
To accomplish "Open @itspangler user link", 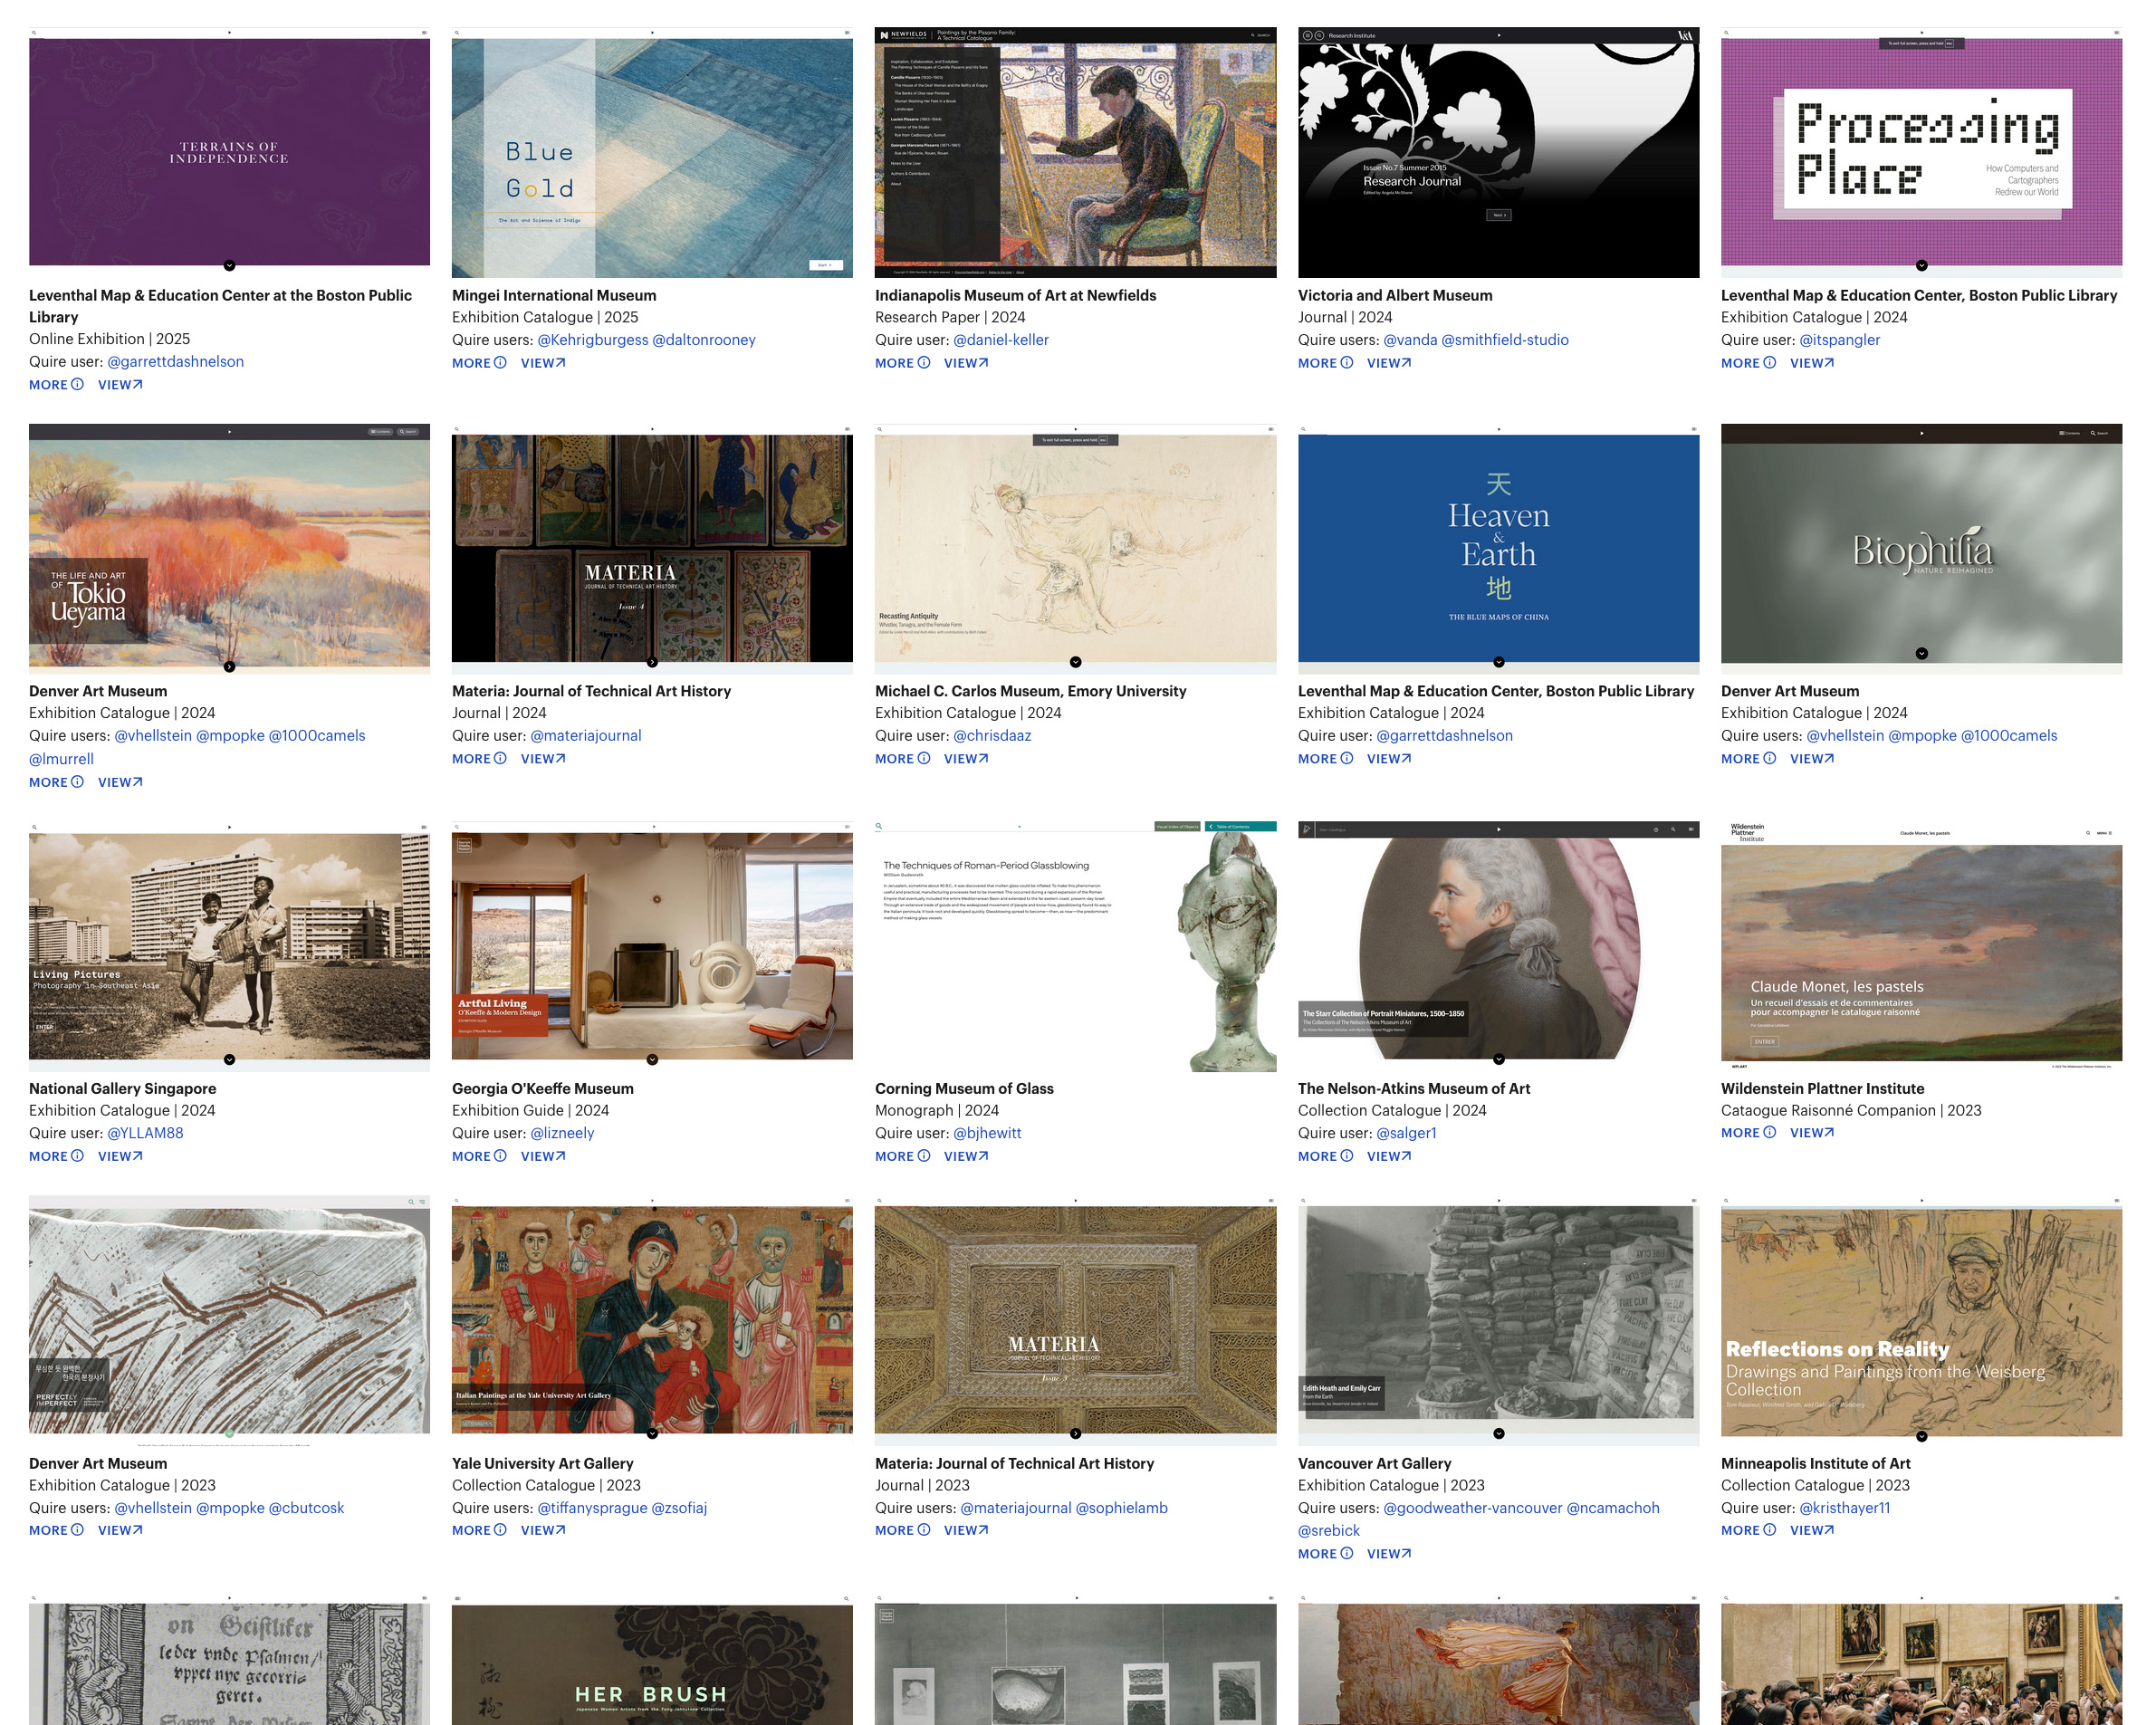I will tap(1840, 340).
